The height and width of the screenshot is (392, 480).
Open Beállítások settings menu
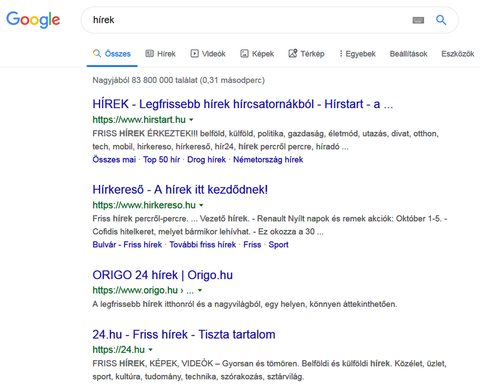[409, 54]
